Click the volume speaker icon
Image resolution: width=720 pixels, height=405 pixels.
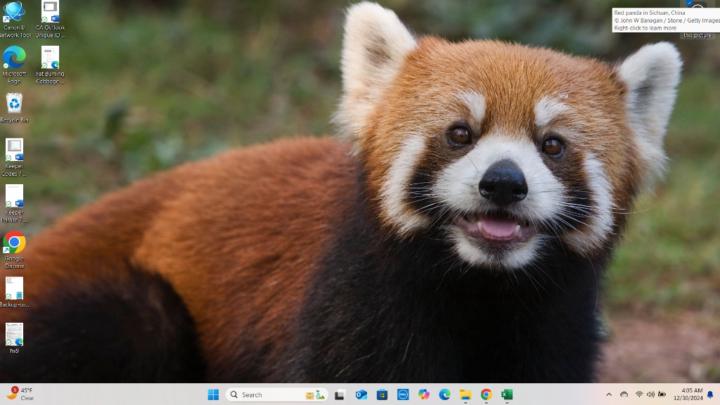point(650,394)
